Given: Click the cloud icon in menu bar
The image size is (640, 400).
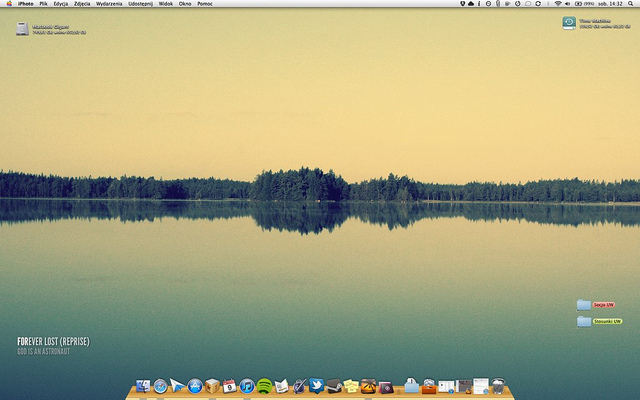Looking at the screenshot, I should point(471,4).
